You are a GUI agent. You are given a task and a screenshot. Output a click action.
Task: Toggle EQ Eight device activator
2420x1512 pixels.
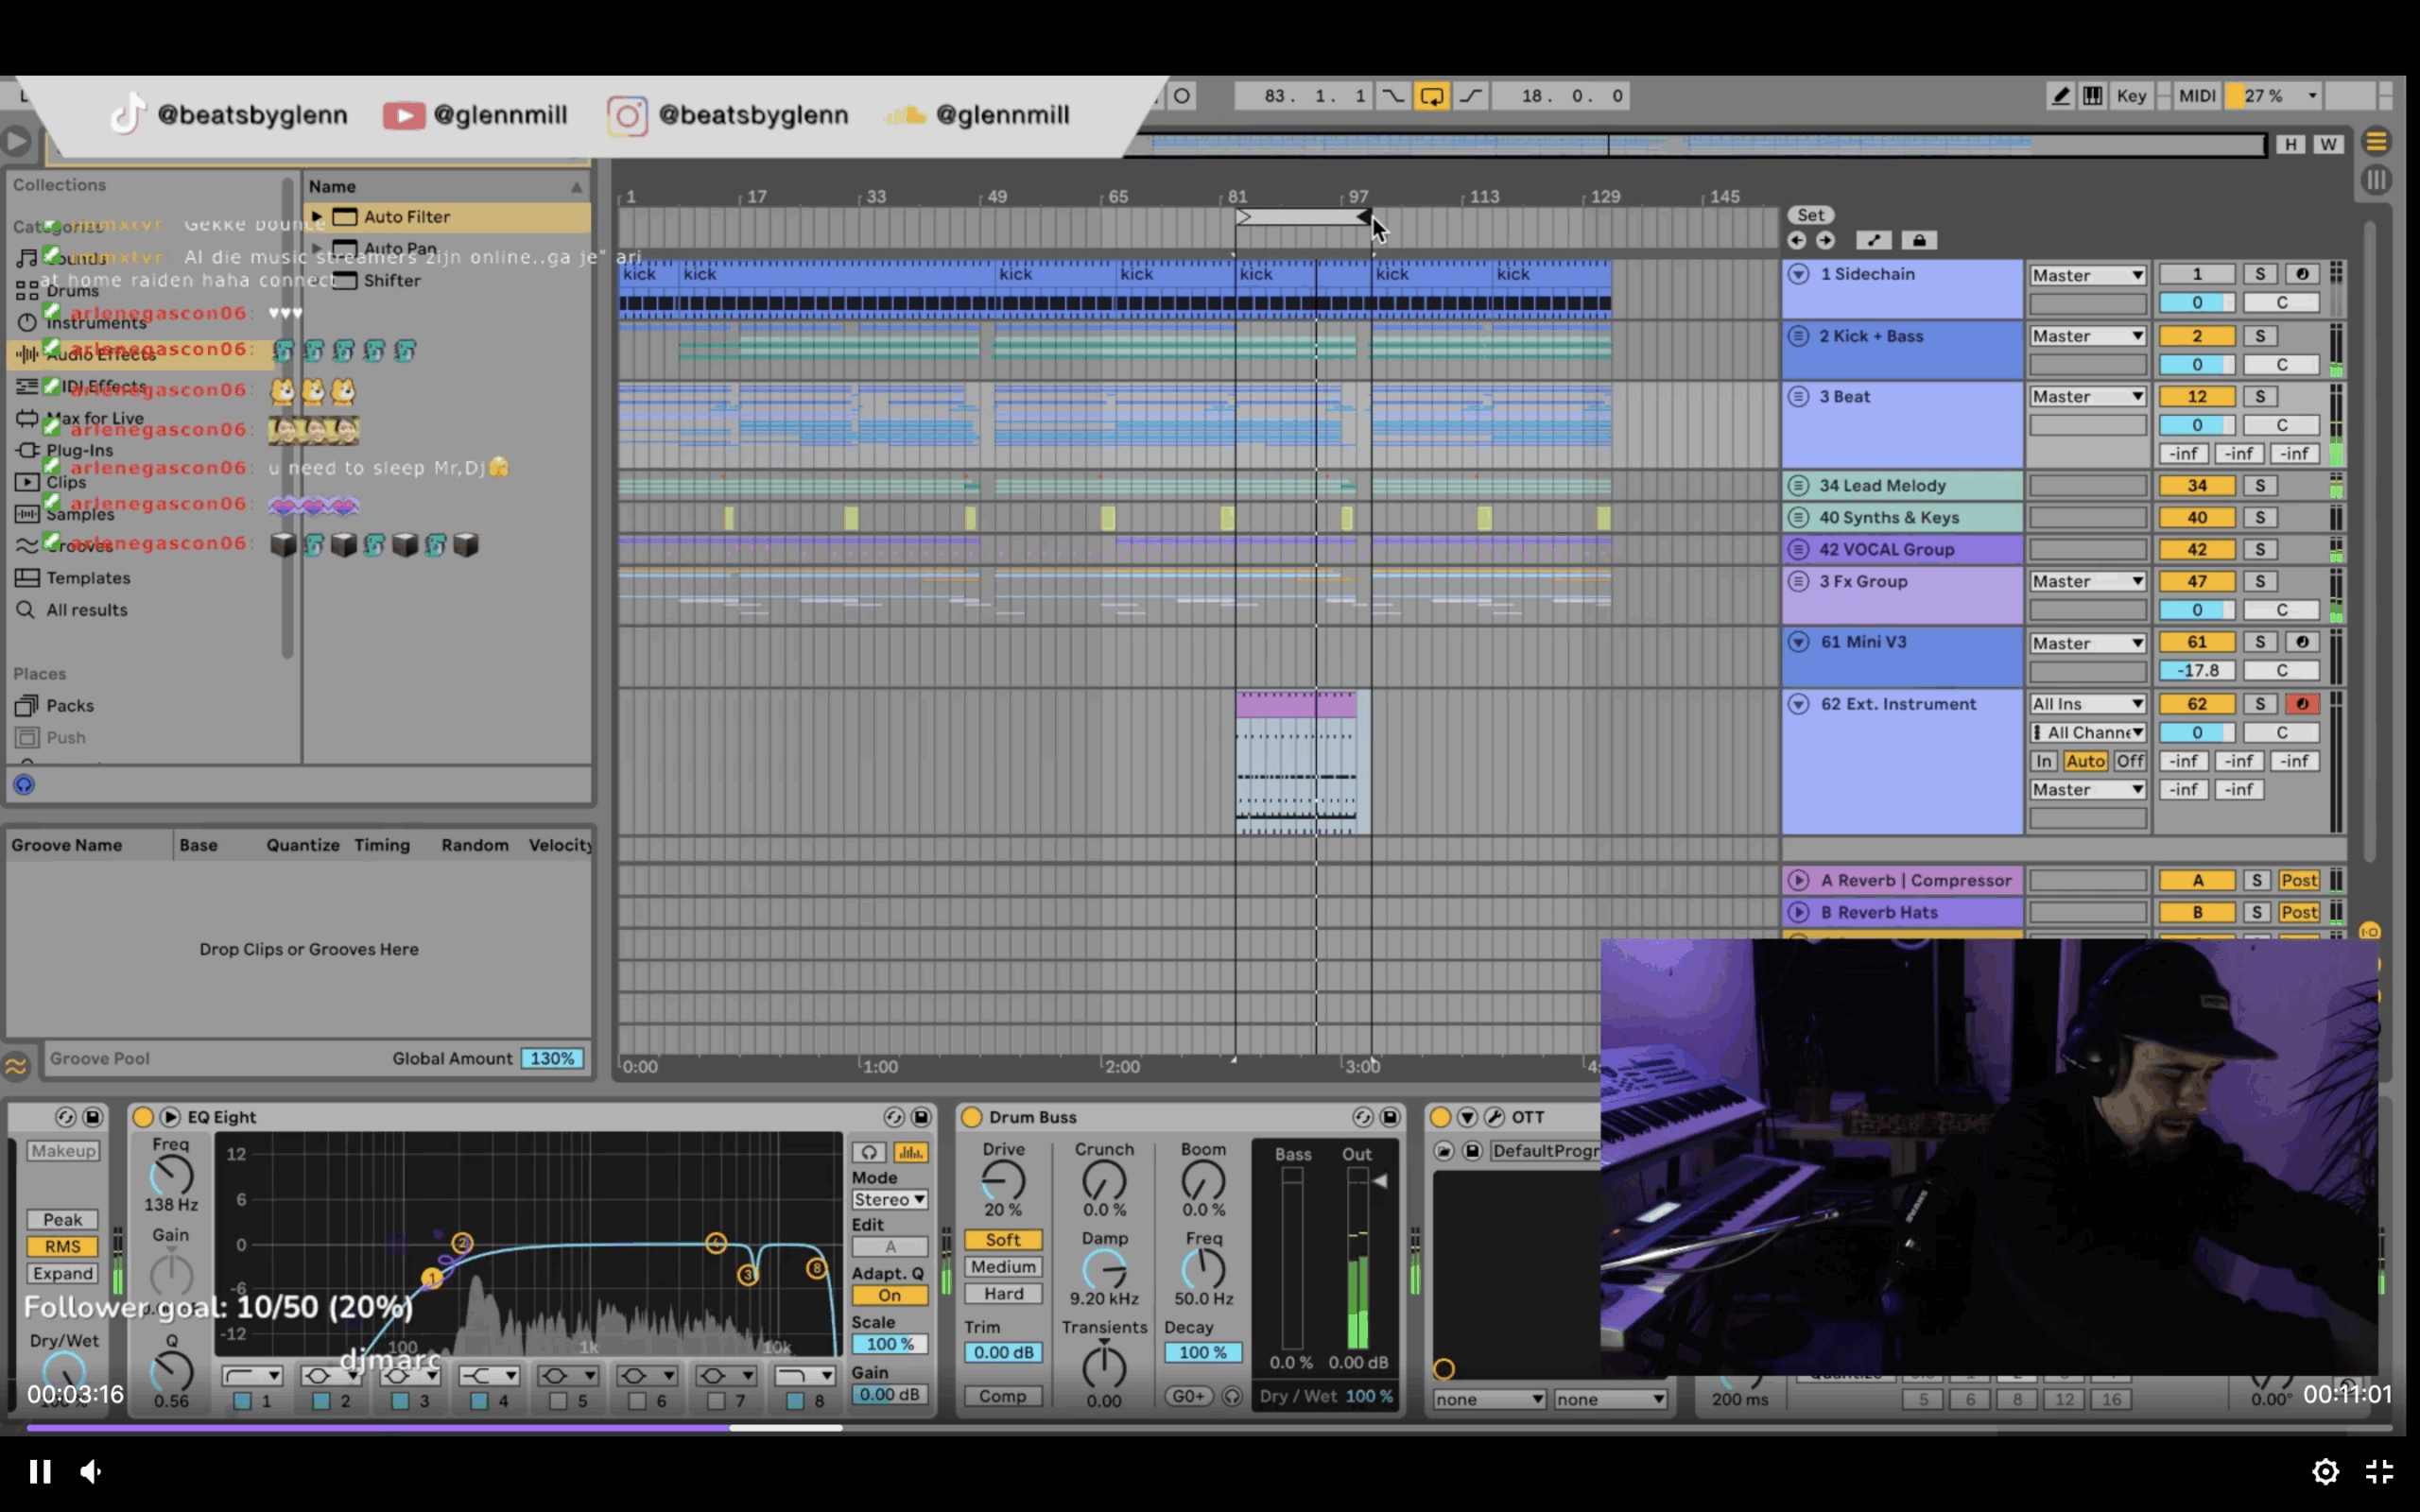point(143,1117)
